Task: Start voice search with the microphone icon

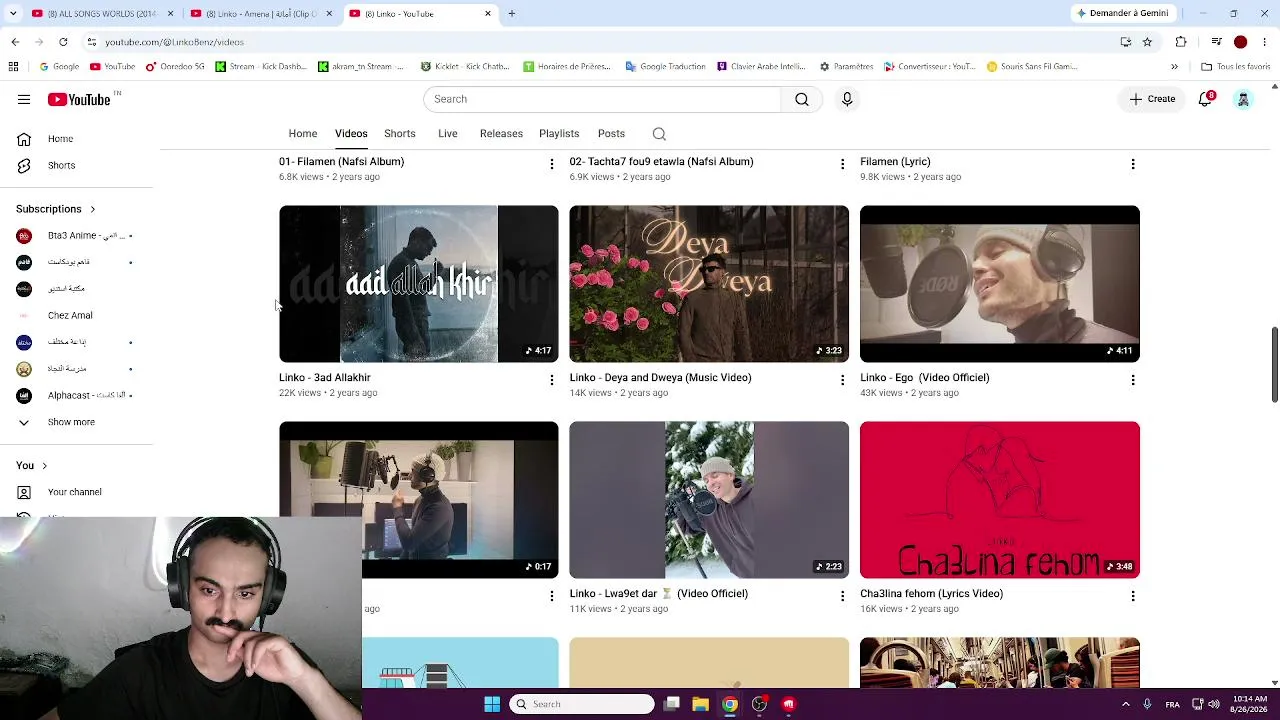Action: click(847, 99)
